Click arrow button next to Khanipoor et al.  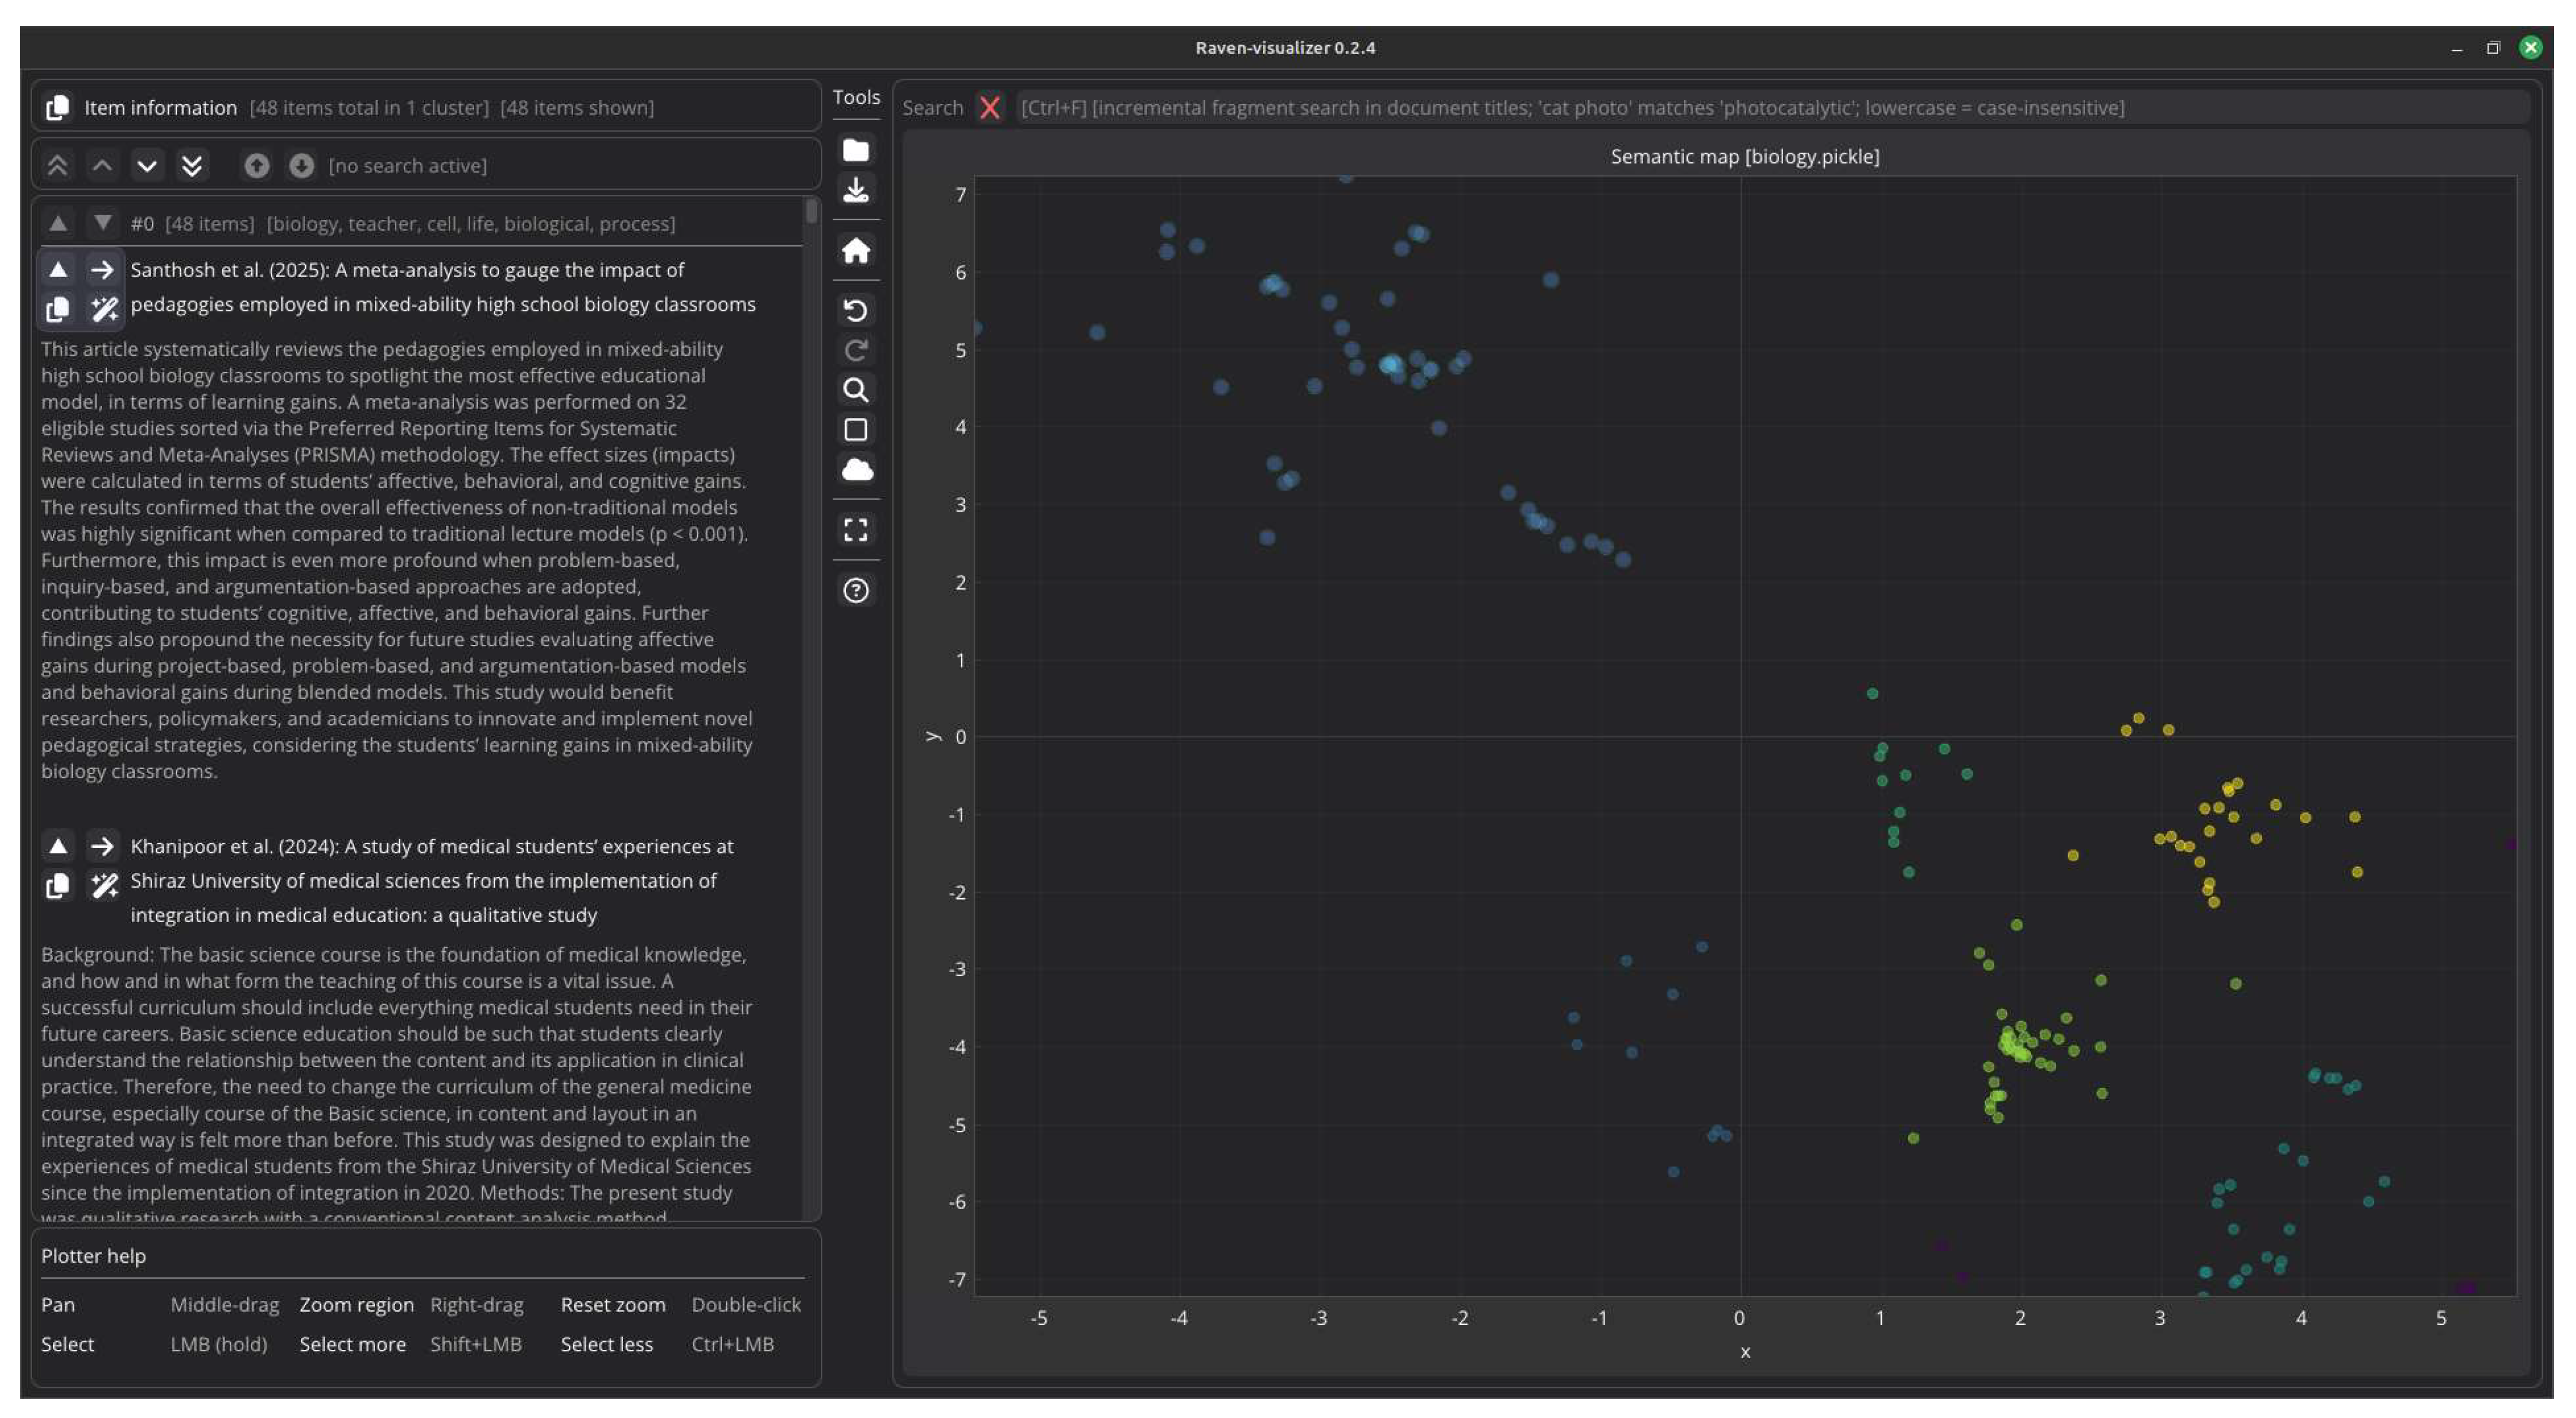click(102, 846)
